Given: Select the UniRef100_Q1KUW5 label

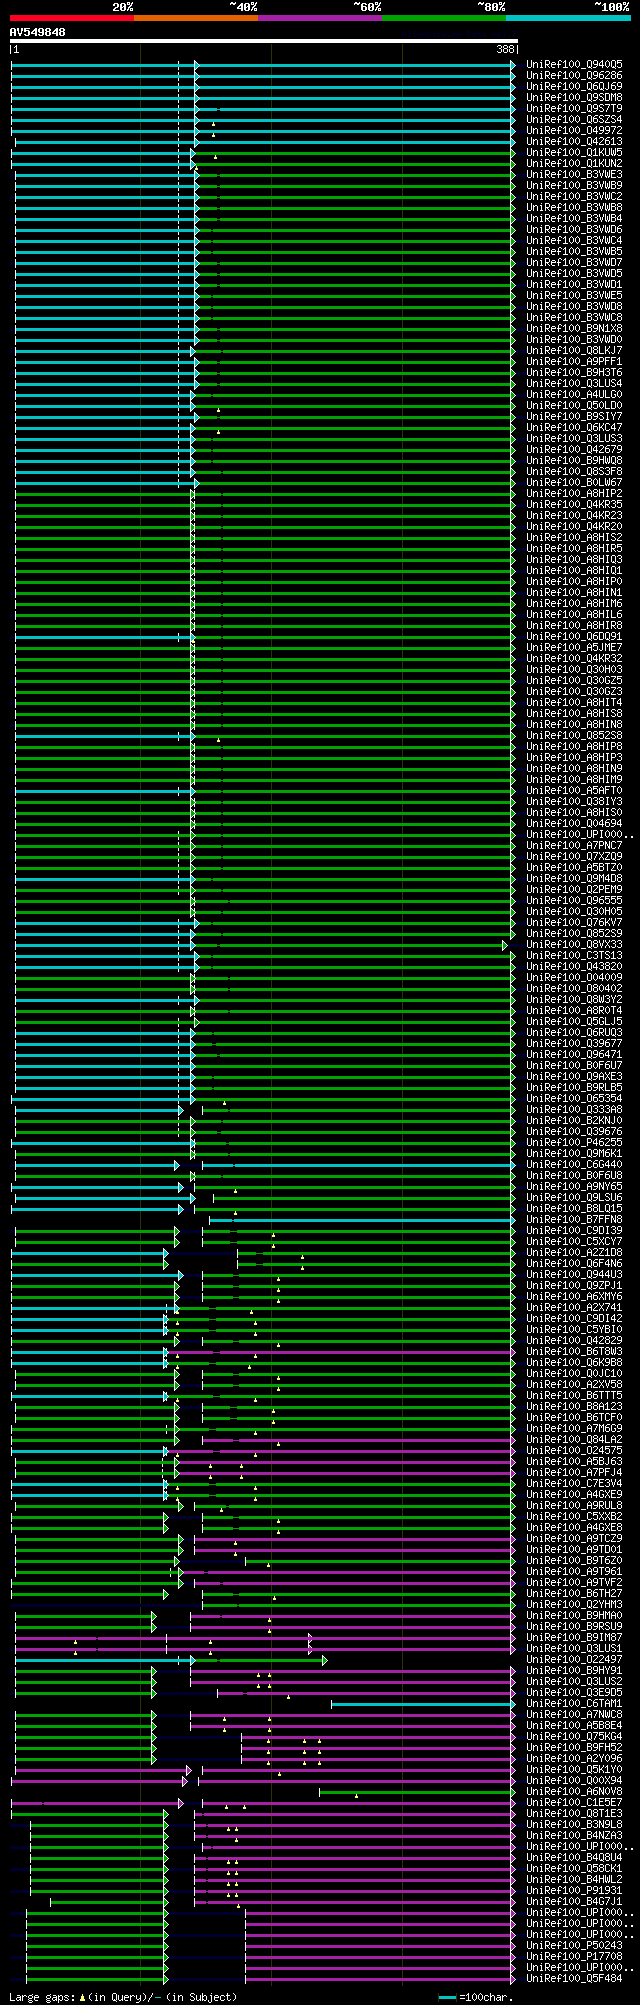Looking at the screenshot, I should point(574,152).
